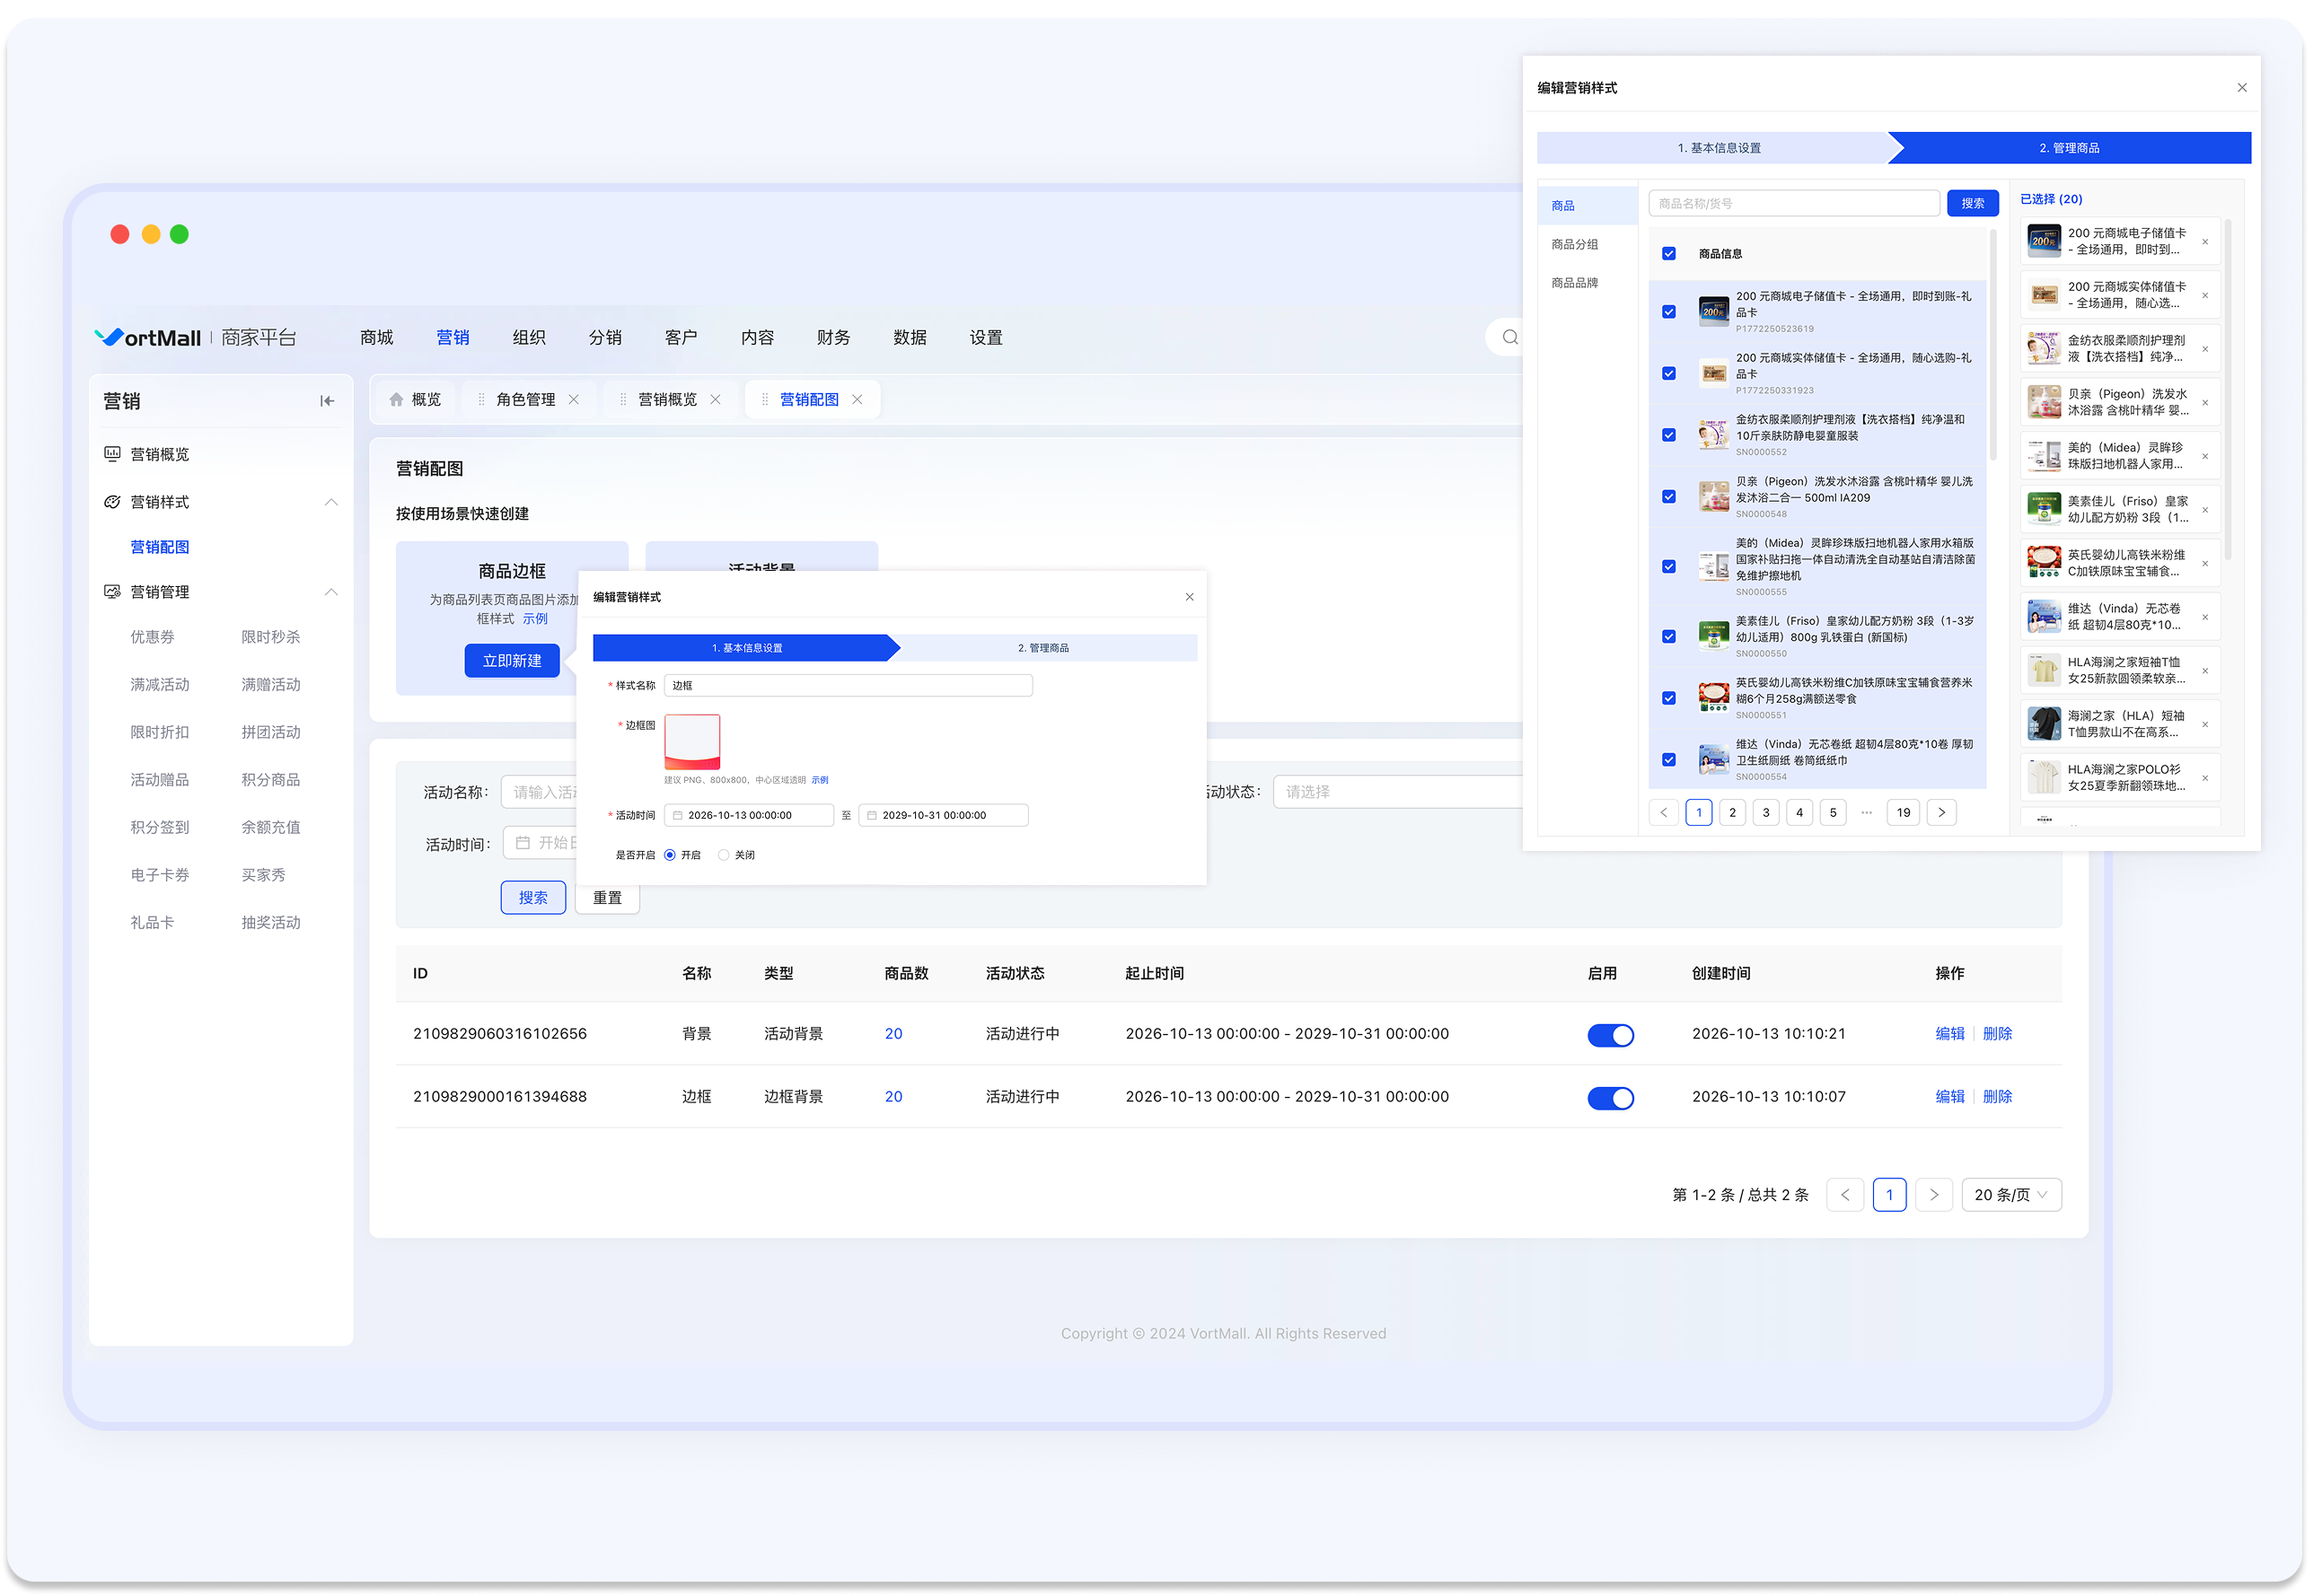This screenshot has height=1596, width=2322.
Task: Go to next product page arrow
Action: [1942, 813]
